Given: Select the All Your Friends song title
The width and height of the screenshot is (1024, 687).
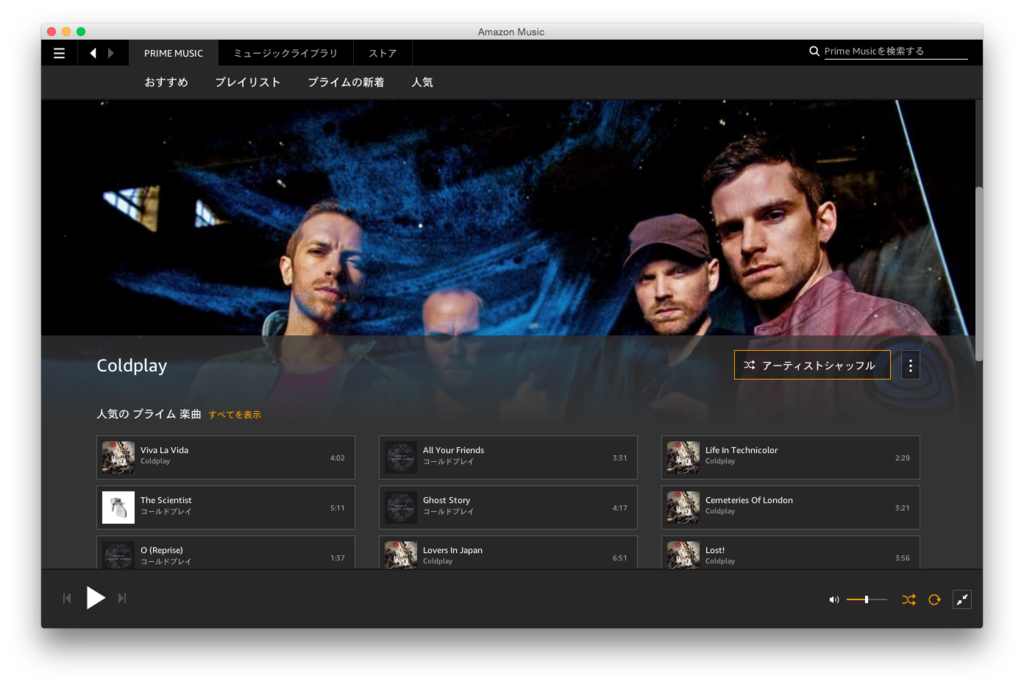Looking at the screenshot, I should 453,450.
